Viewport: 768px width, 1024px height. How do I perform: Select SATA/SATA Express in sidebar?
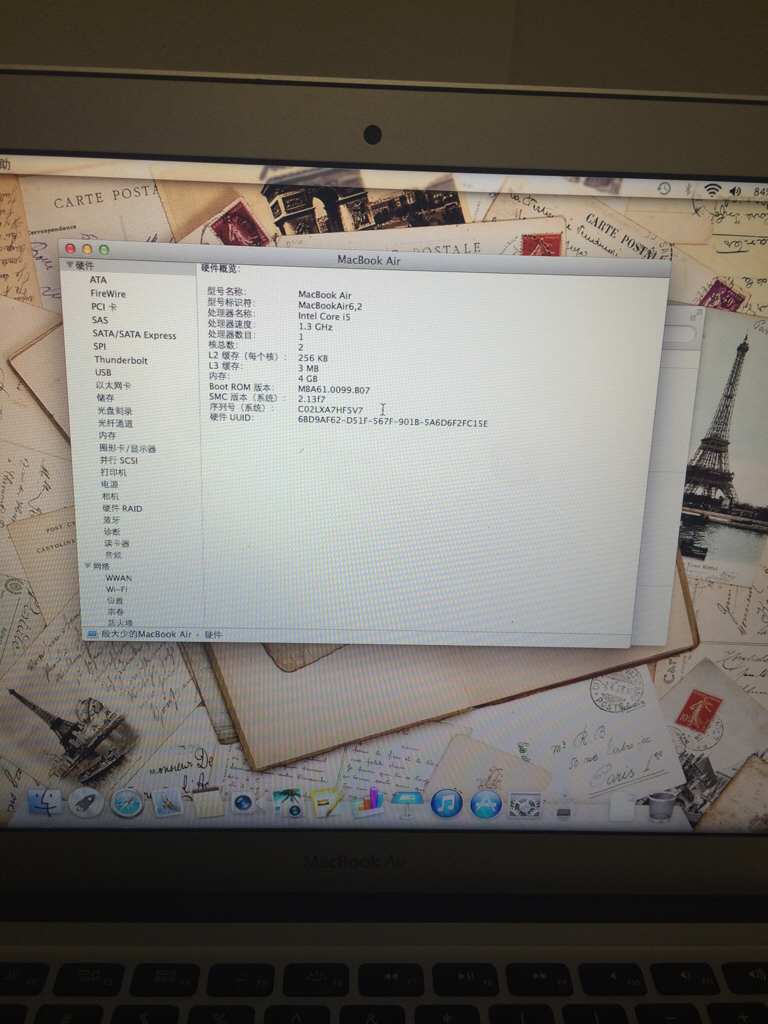coord(135,334)
